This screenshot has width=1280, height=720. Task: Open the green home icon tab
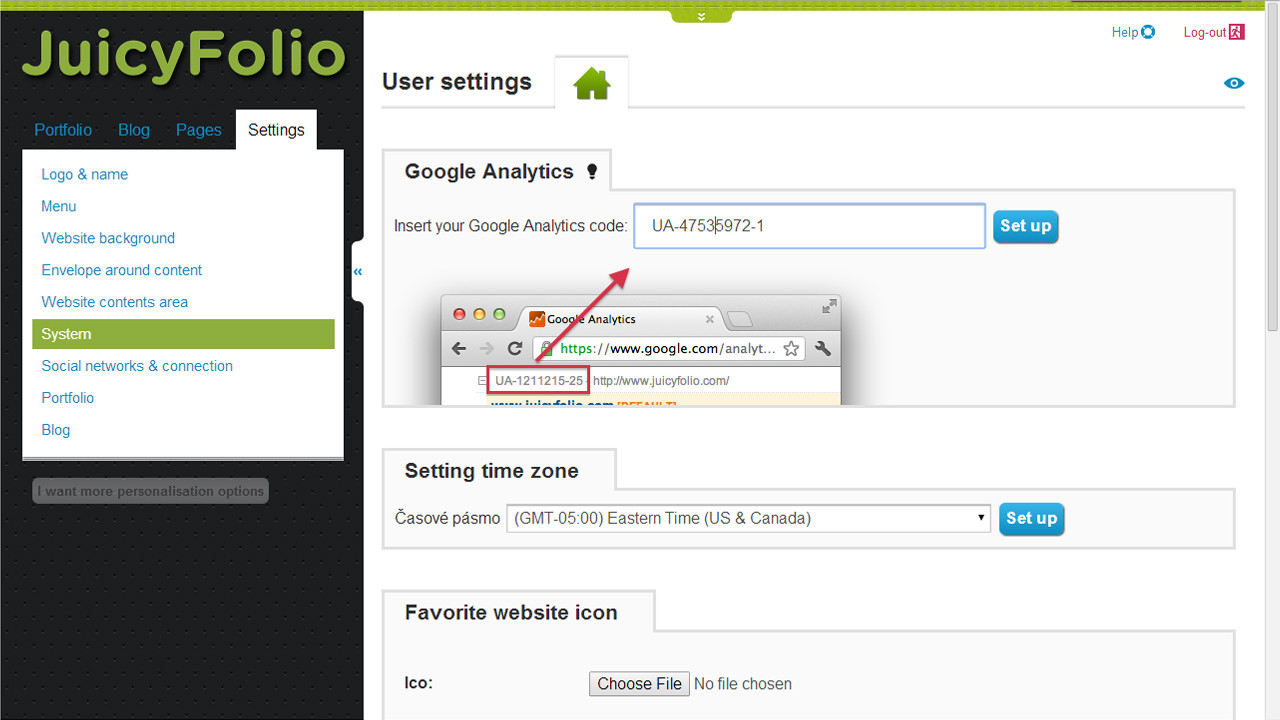(592, 83)
